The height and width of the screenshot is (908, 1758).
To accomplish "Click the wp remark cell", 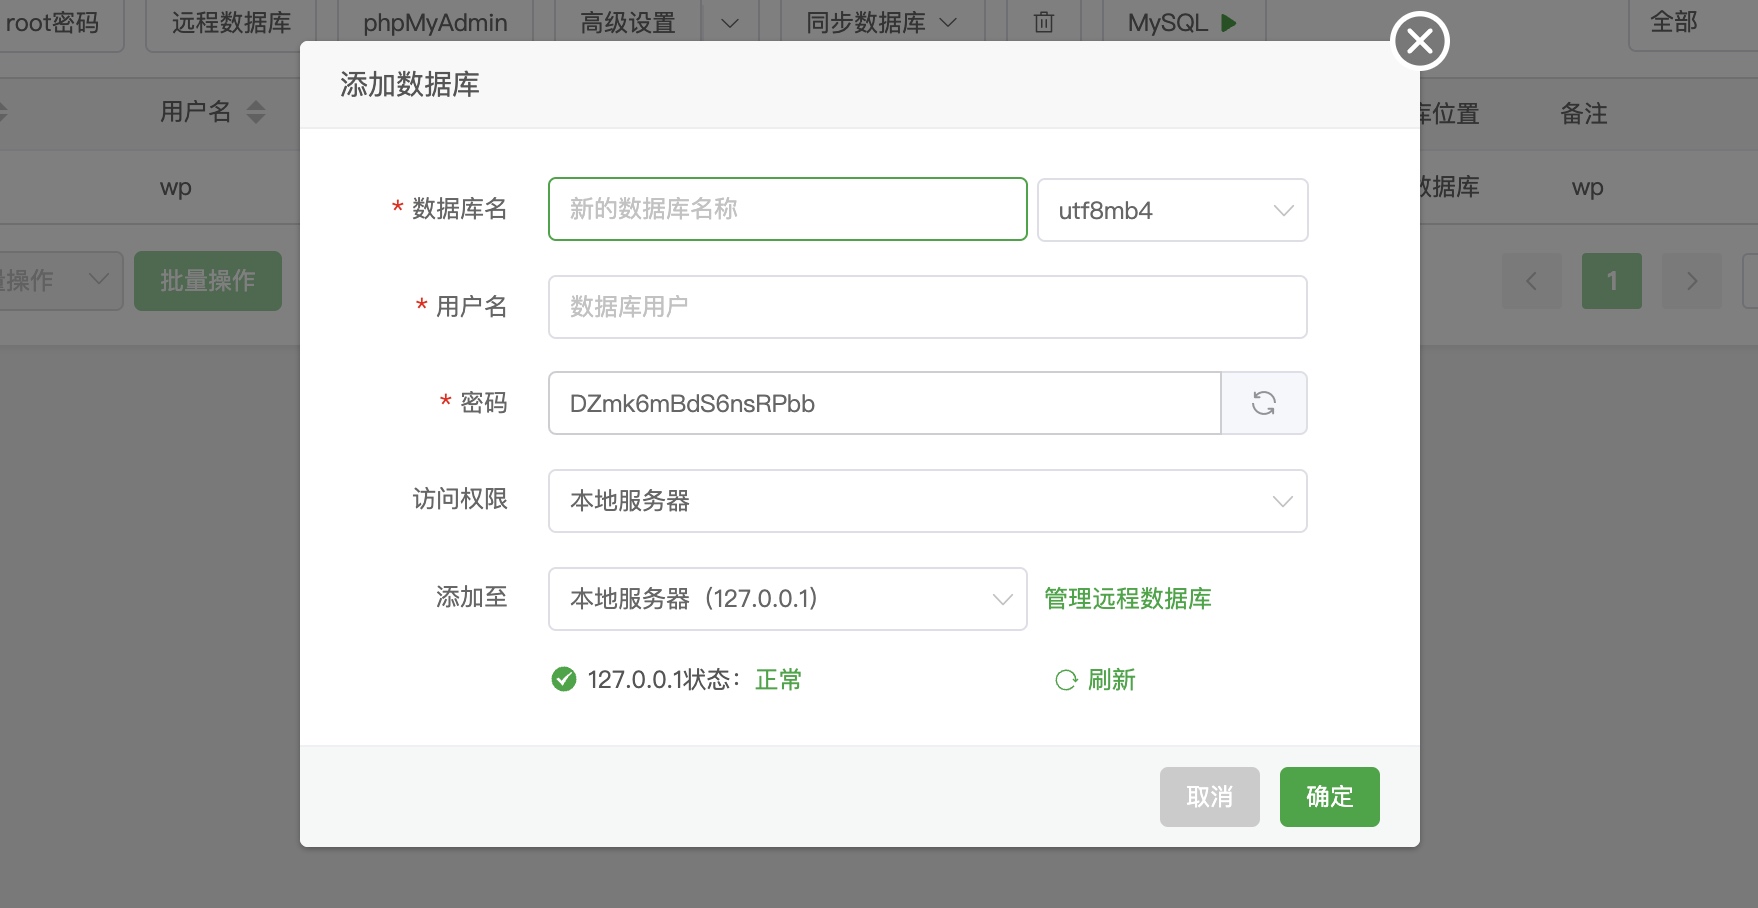I will tap(1588, 187).
